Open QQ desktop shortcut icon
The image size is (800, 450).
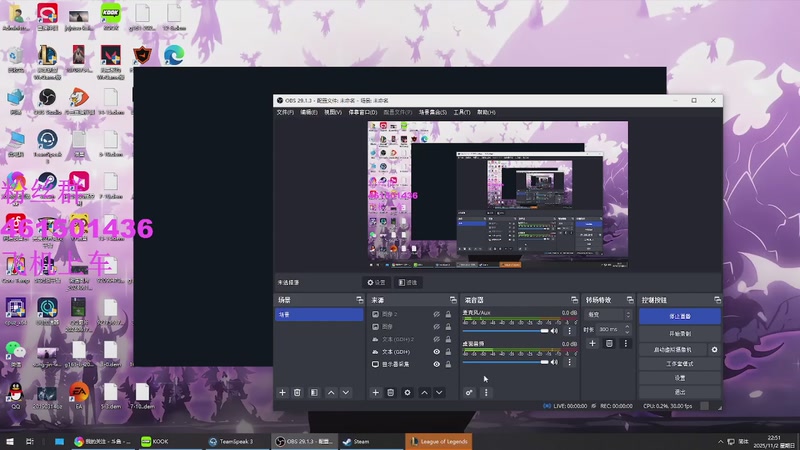[16, 396]
